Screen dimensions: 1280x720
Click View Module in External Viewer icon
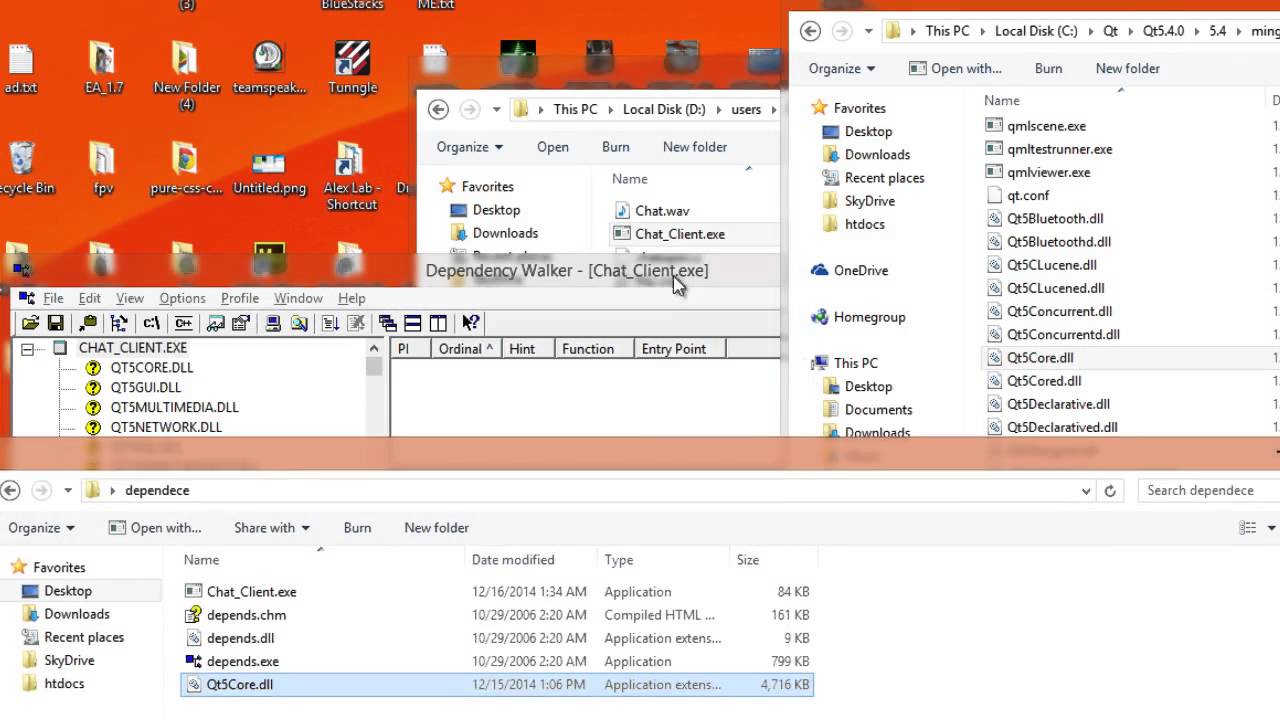tap(215, 323)
